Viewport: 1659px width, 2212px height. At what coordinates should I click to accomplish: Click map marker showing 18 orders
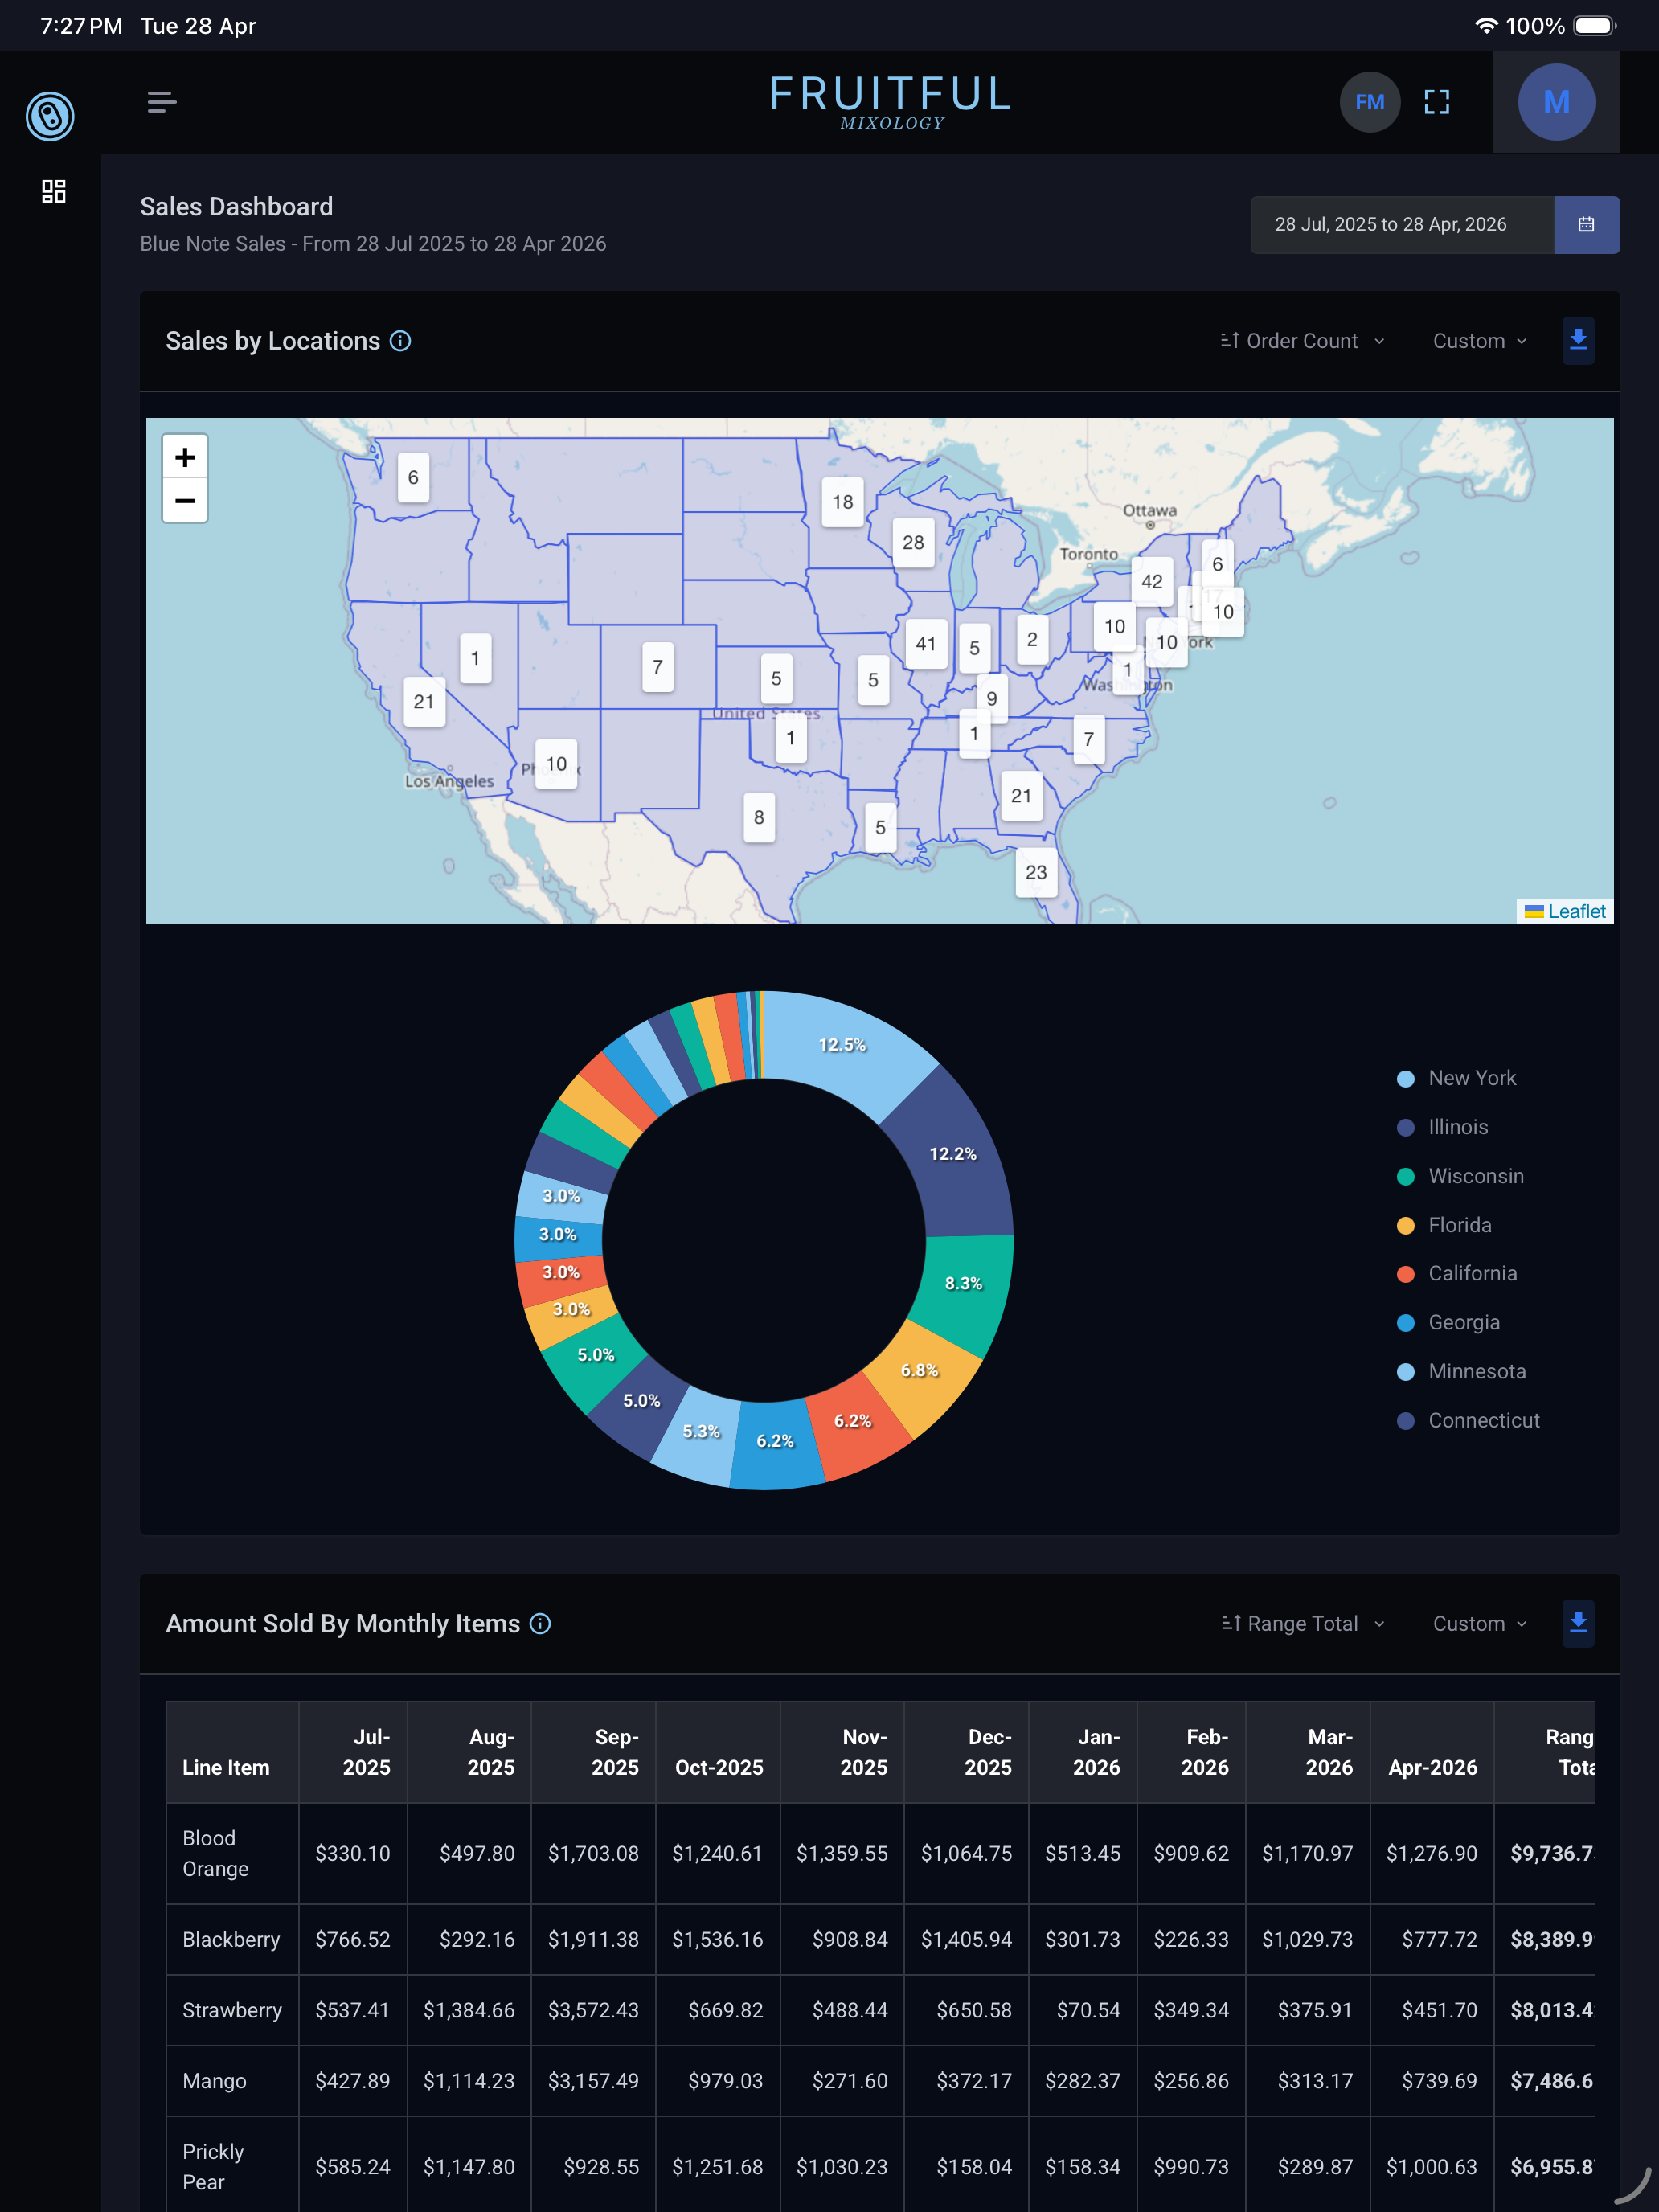coord(843,502)
